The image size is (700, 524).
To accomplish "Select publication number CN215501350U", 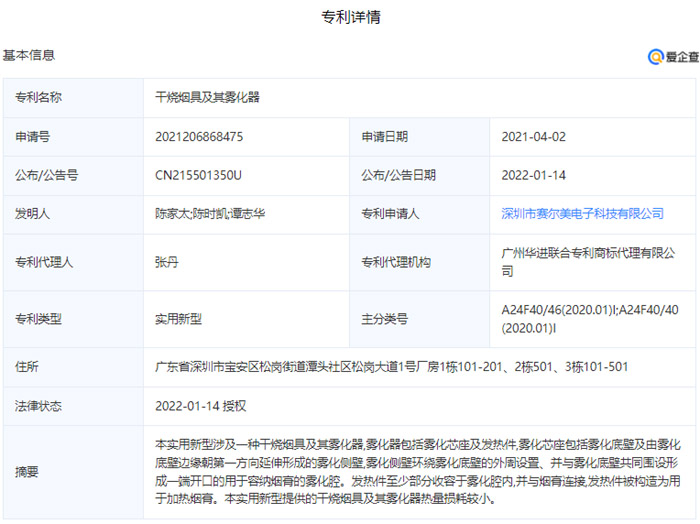I will [x=199, y=175].
